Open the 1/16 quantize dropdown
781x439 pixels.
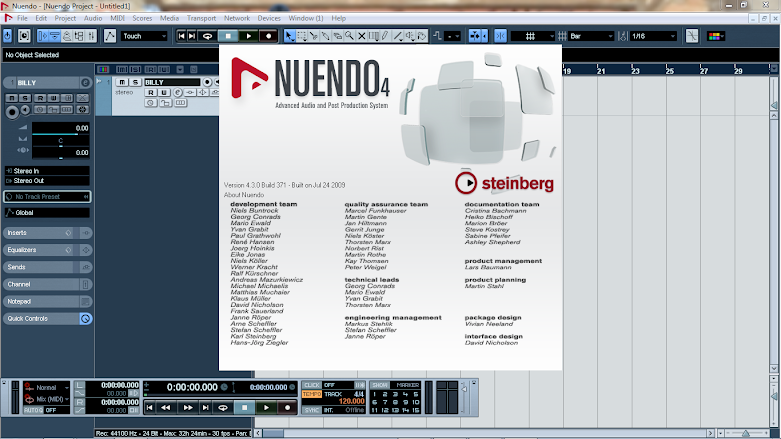[x=653, y=36]
